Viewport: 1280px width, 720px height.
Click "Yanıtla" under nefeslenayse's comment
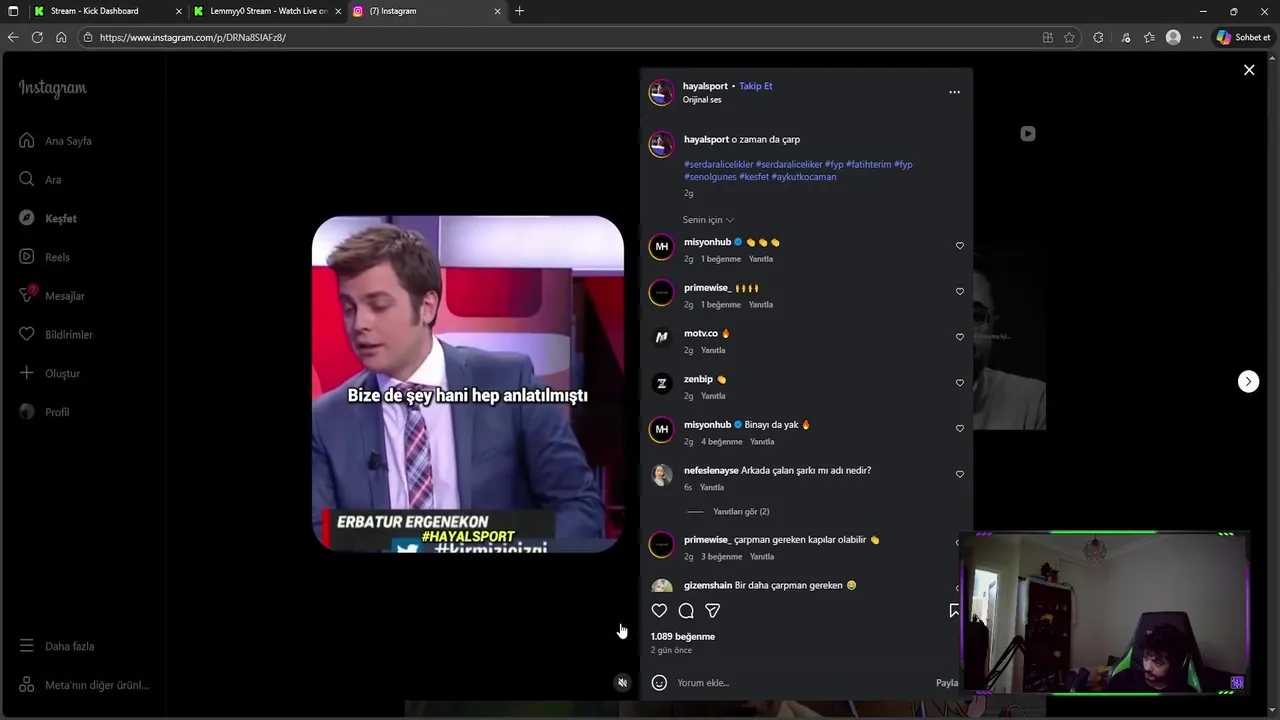[x=712, y=488]
